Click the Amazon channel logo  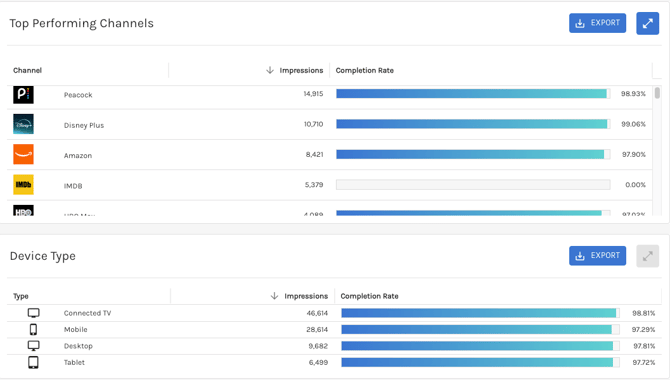coord(24,154)
